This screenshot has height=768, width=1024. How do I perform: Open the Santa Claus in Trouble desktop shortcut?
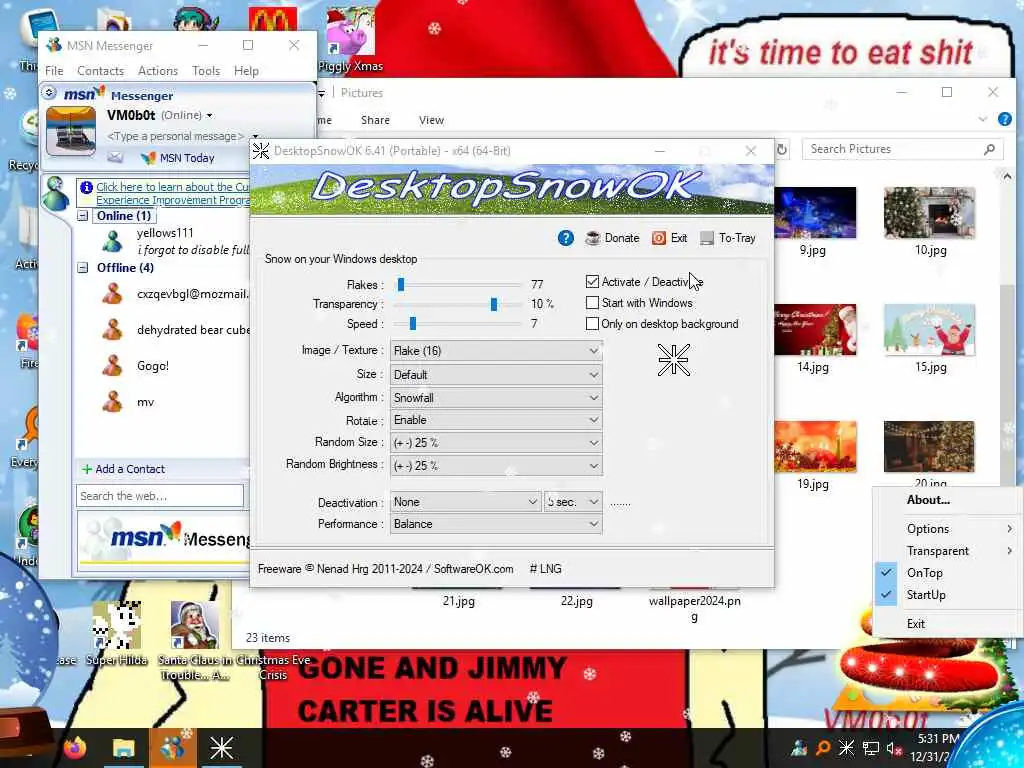coord(194,640)
